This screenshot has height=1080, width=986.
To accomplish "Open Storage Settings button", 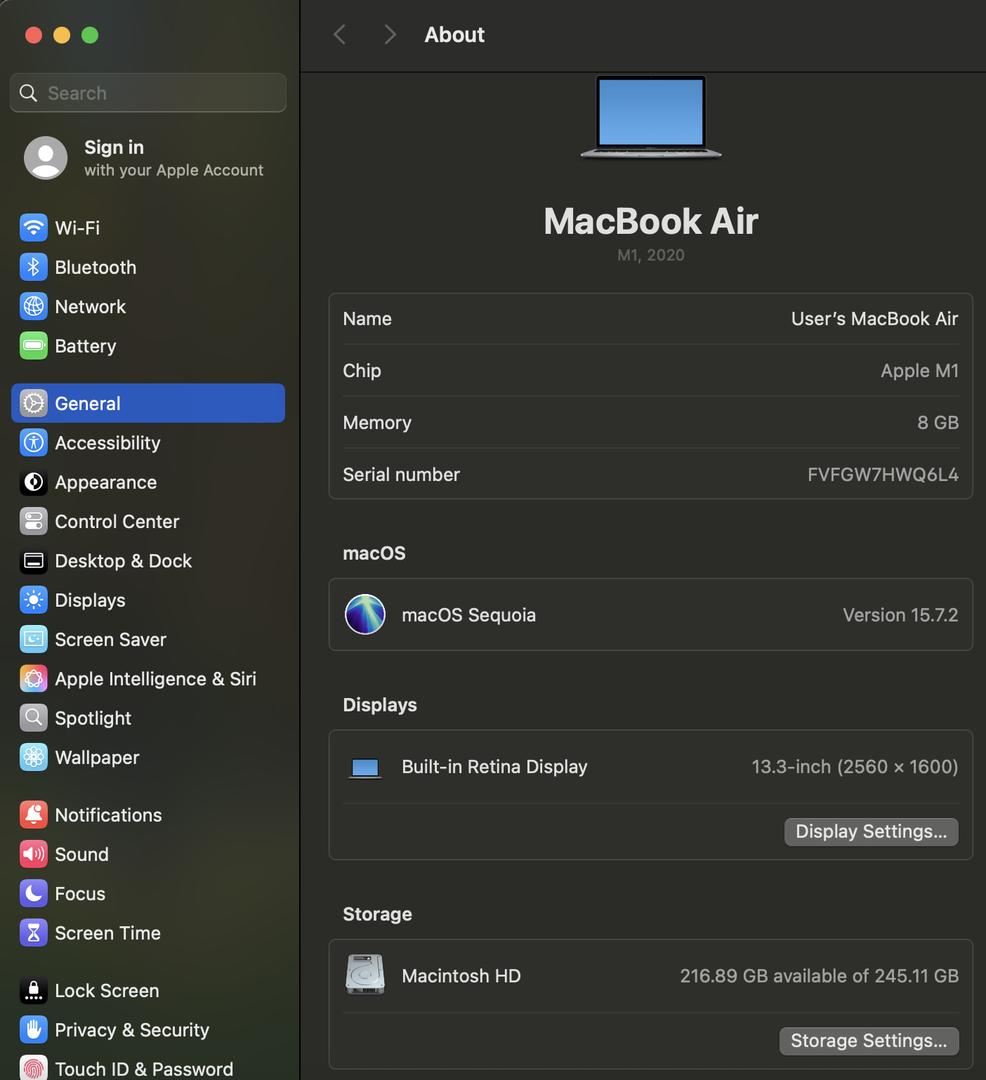I will [x=868, y=1041].
